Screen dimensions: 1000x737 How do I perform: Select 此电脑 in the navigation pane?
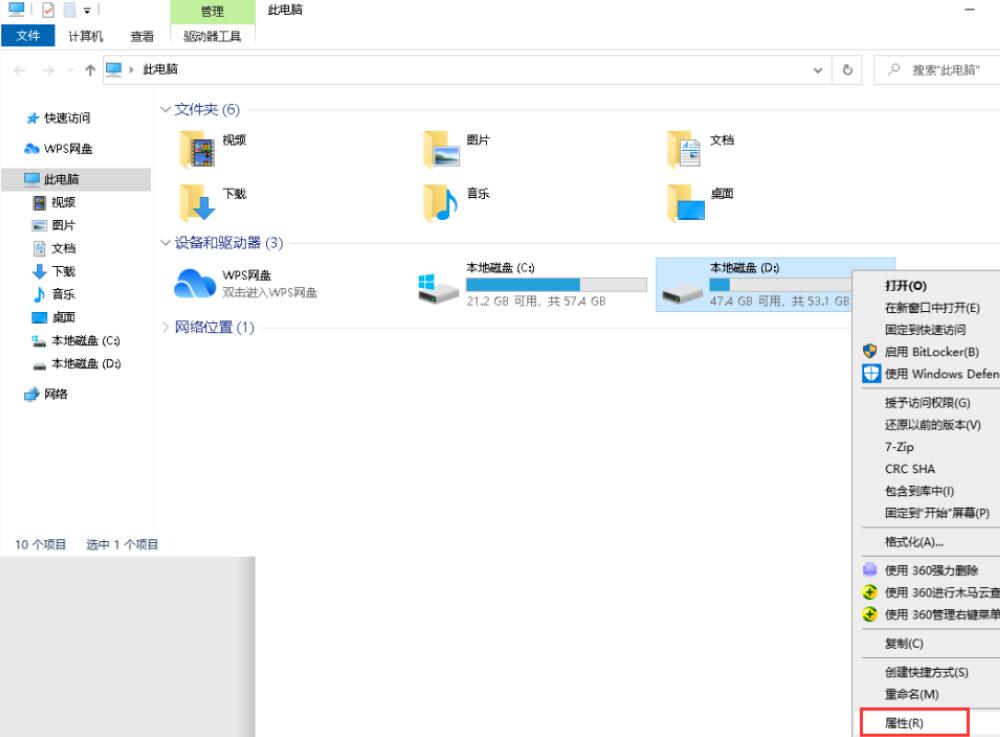click(x=76, y=179)
